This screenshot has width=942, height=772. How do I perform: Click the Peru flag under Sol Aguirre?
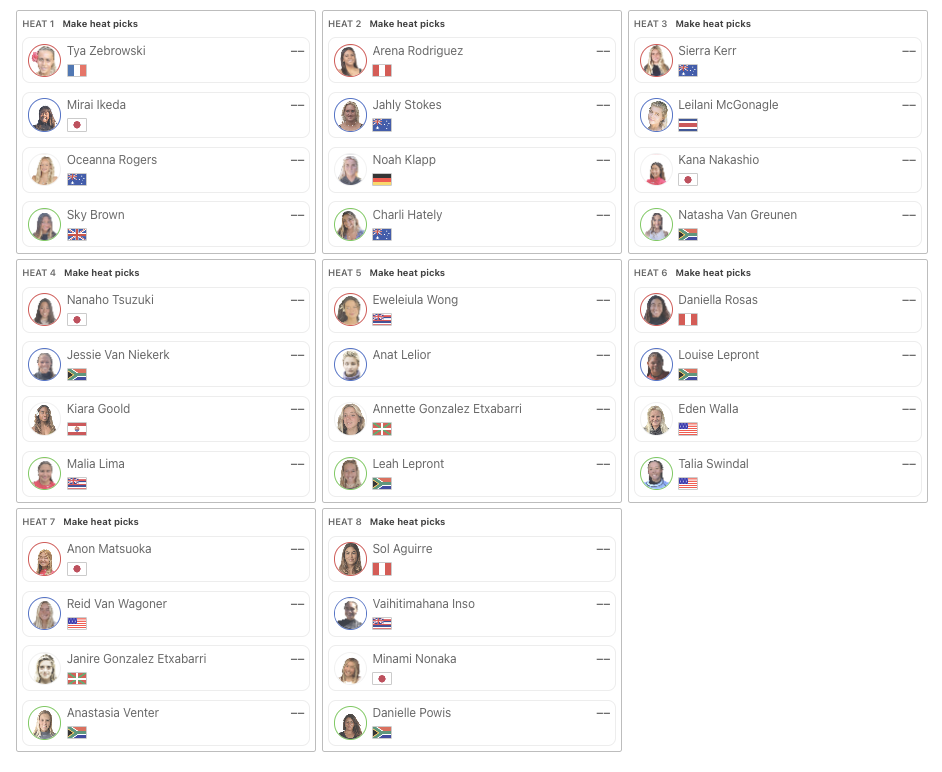point(382,569)
